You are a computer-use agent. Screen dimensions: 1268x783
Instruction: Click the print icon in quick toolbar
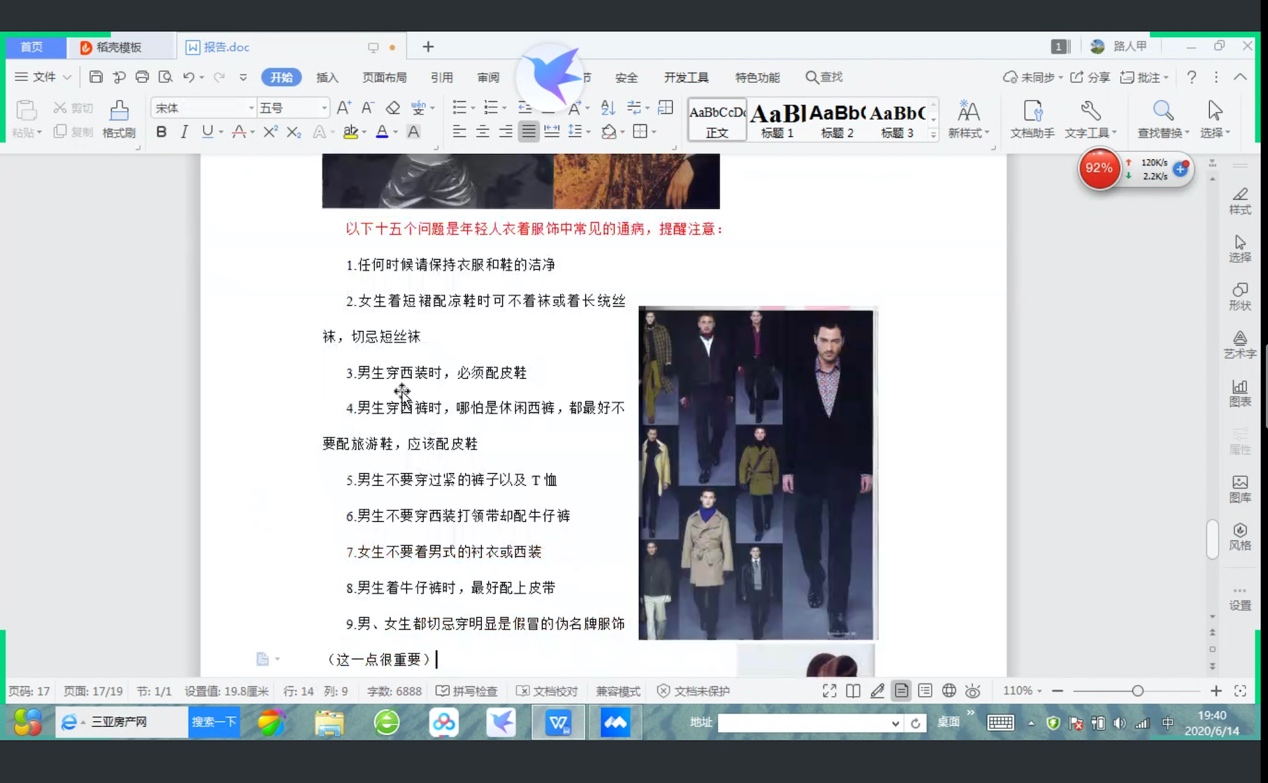(142, 77)
